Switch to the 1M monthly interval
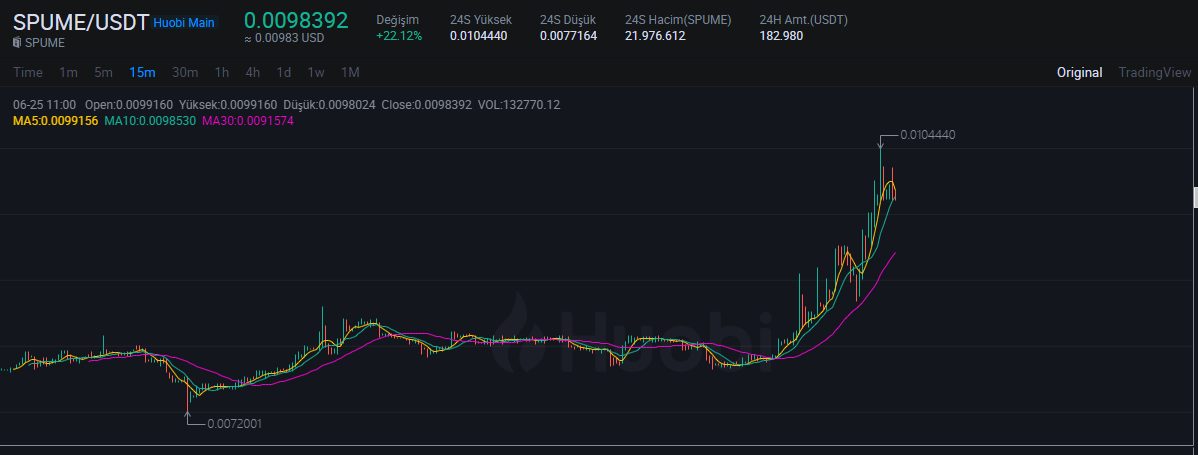 [x=350, y=73]
